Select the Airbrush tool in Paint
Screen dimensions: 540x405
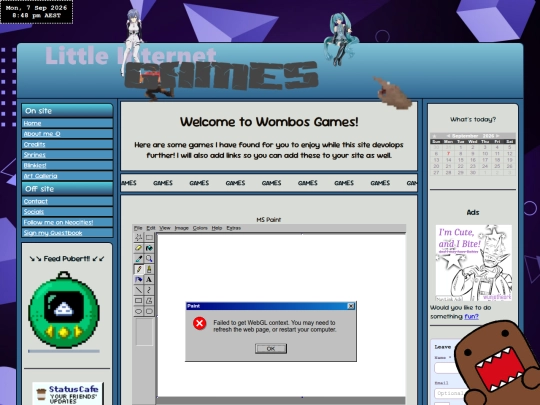click(138, 280)
